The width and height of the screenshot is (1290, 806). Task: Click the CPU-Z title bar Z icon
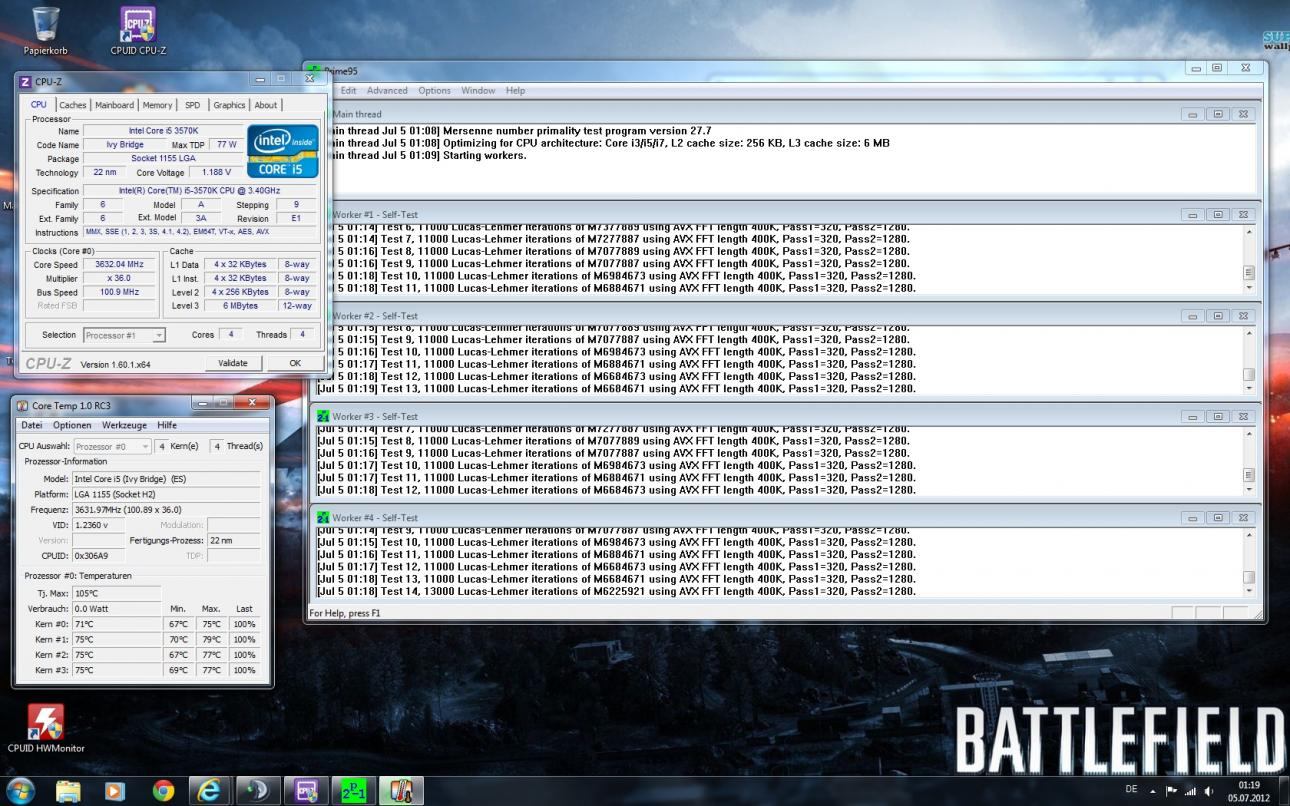coord(25,80)
